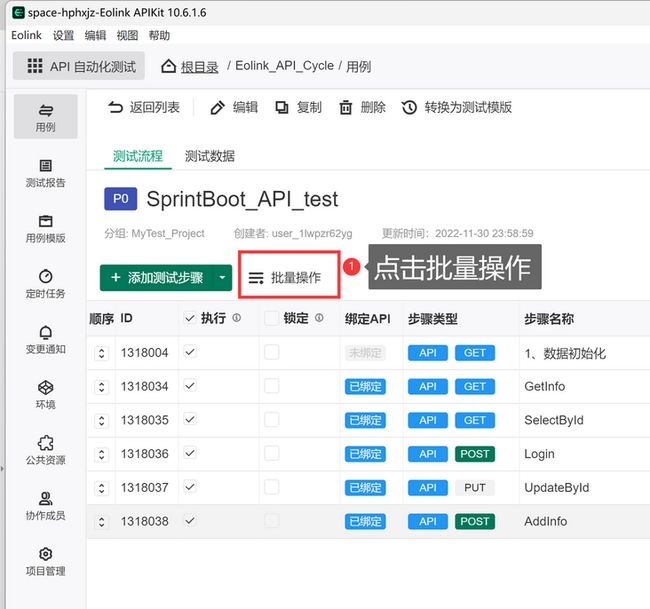Screen dimensions: 650x609
Task: Uncheck 执行 for step 1318038 AddInfo
Action: (190, 520)
